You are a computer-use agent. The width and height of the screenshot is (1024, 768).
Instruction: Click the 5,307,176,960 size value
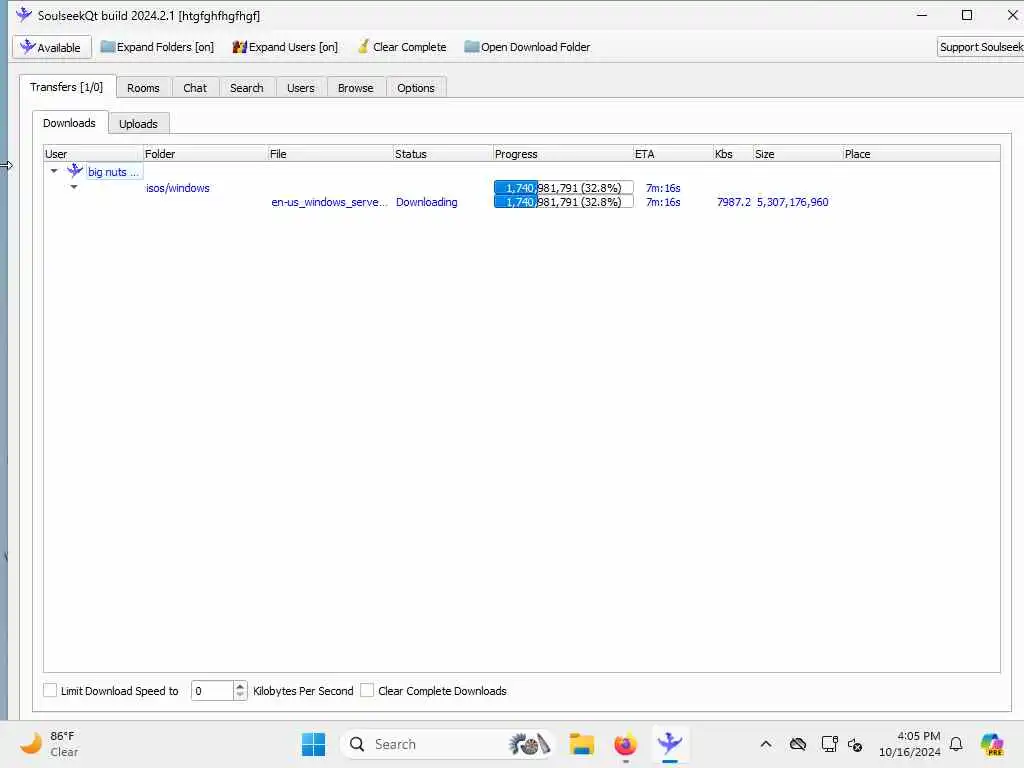point(792,202)
